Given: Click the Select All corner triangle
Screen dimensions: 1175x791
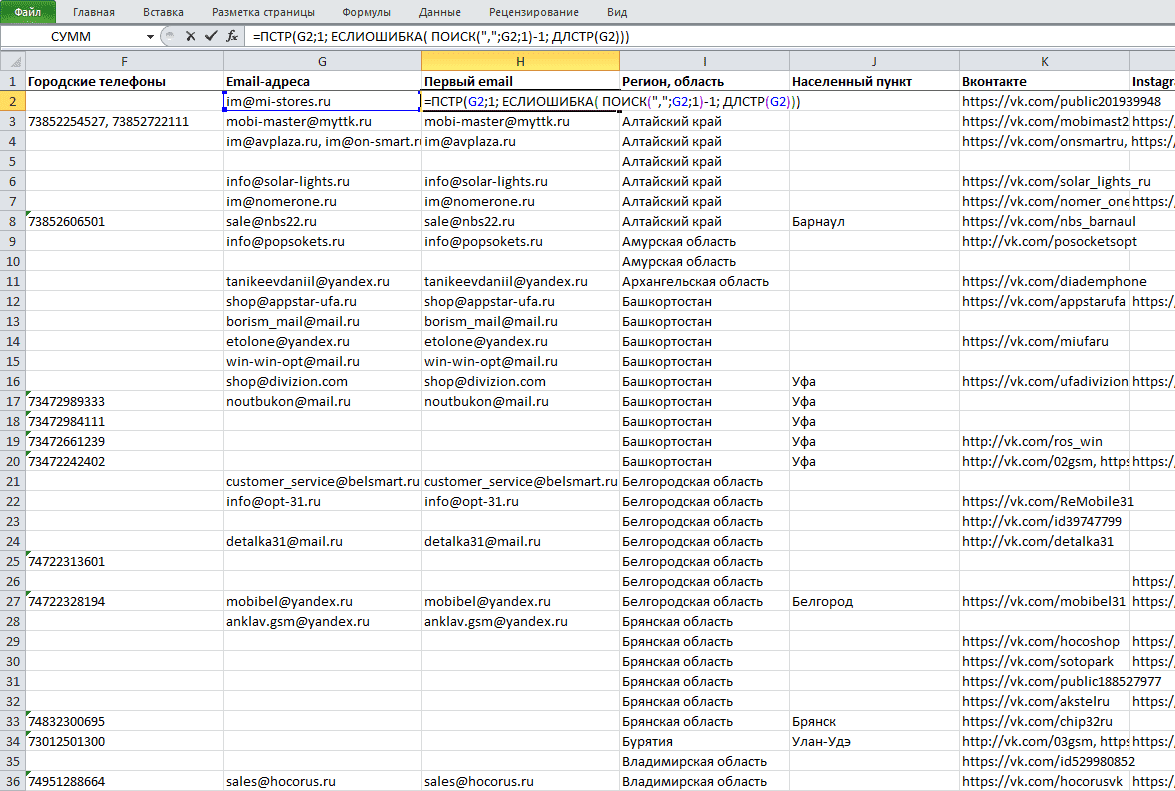Looking at the screenshot, I should [12, 61].
